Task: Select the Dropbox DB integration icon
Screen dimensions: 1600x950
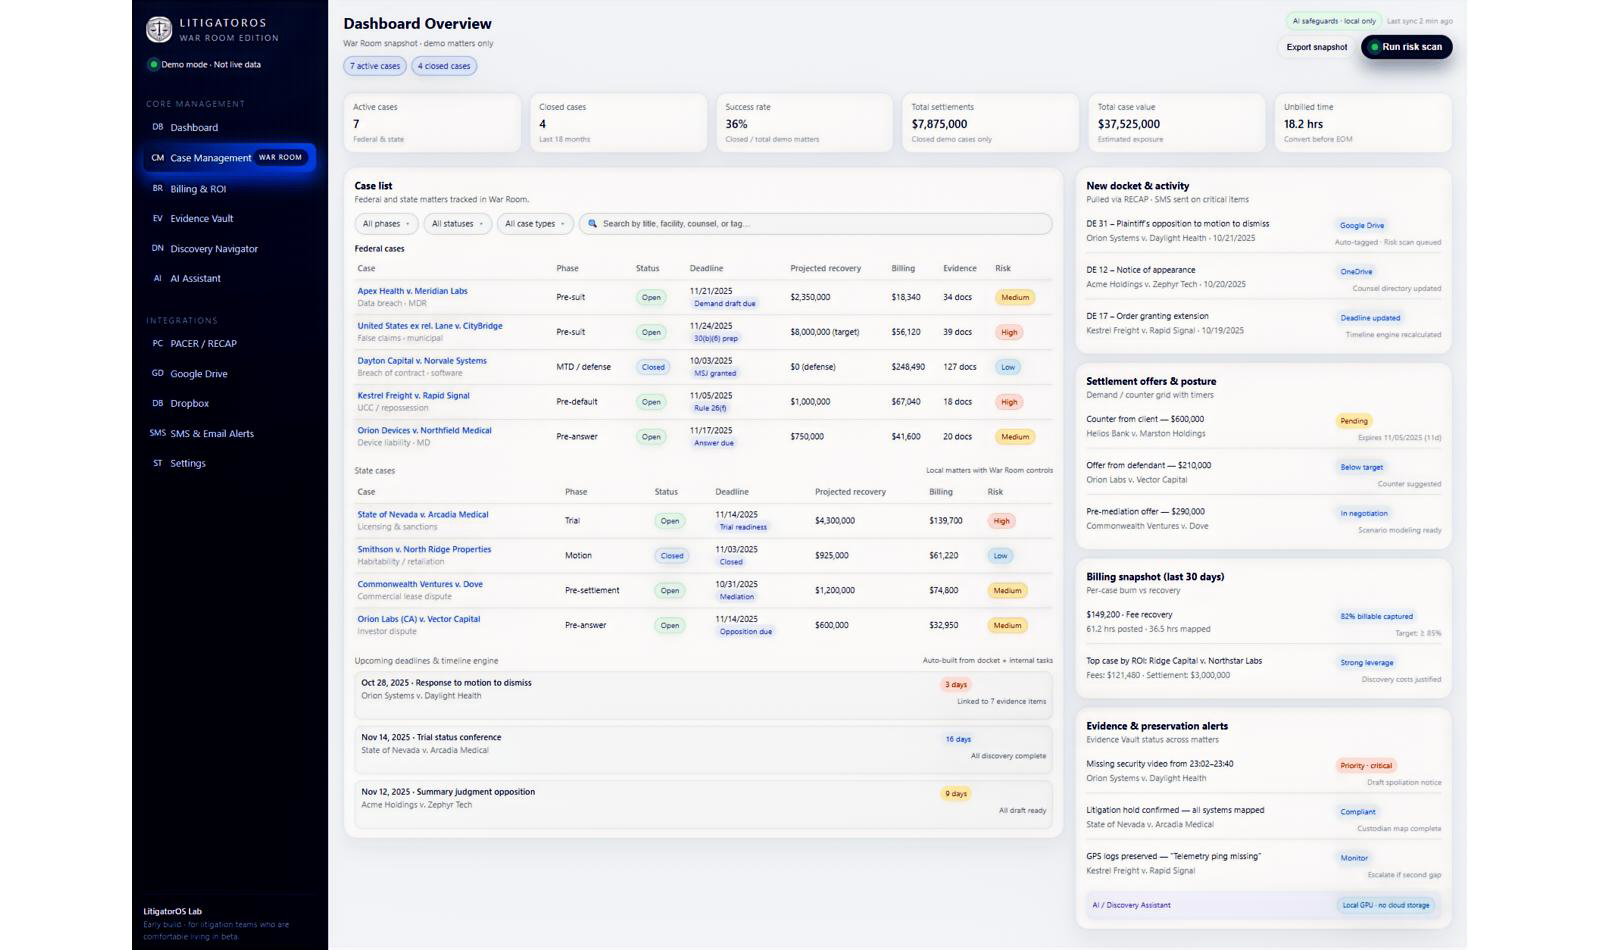Action: click(x=157, y=403)
